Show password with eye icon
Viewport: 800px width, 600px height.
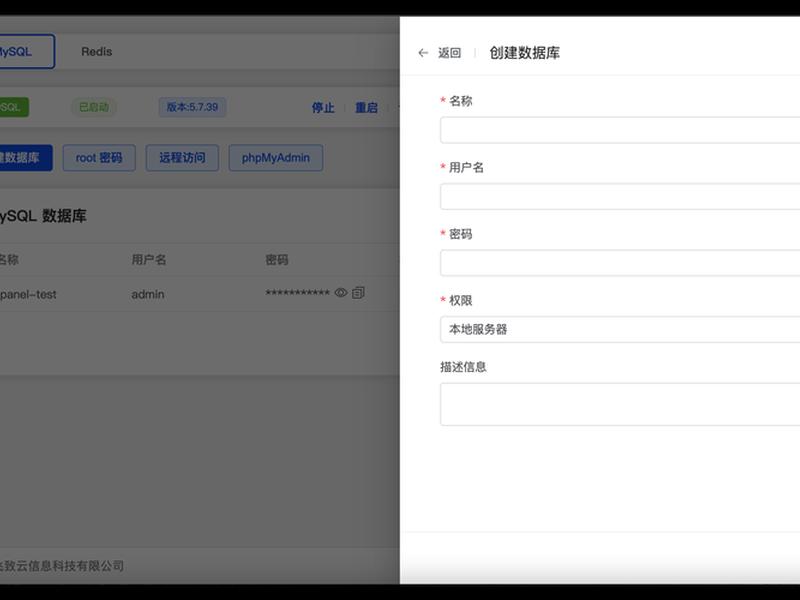[341, 293]
